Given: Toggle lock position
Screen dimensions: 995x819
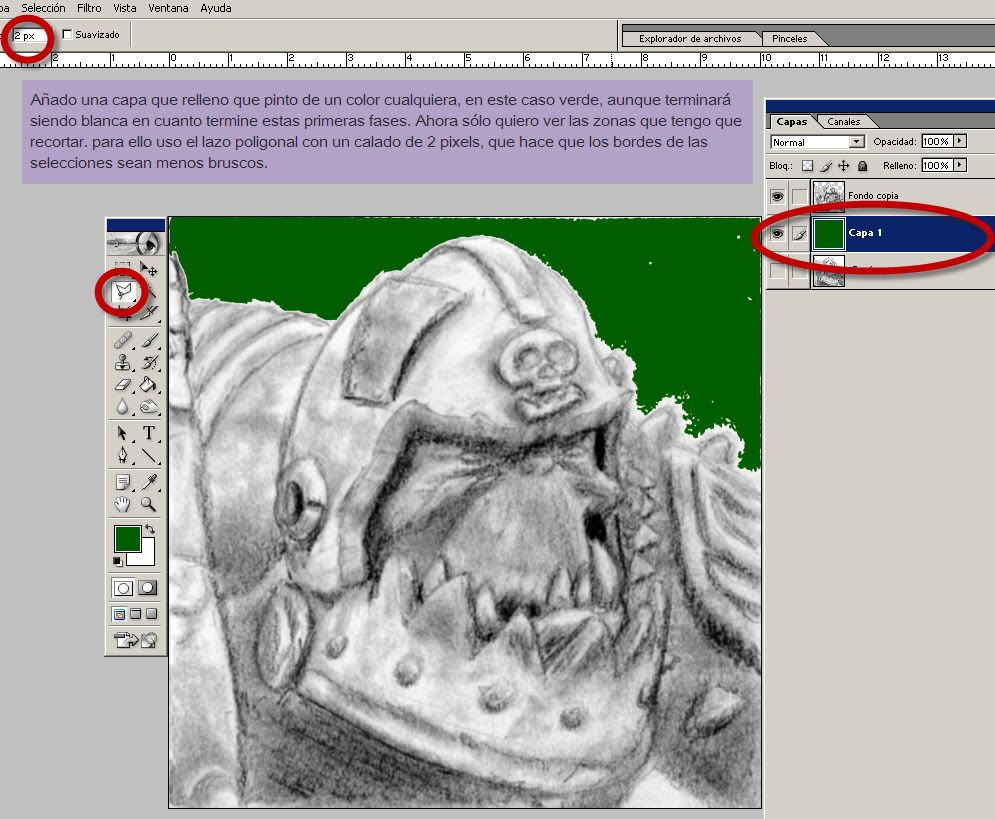Looking at the screenshot, I should click(843, 166).
